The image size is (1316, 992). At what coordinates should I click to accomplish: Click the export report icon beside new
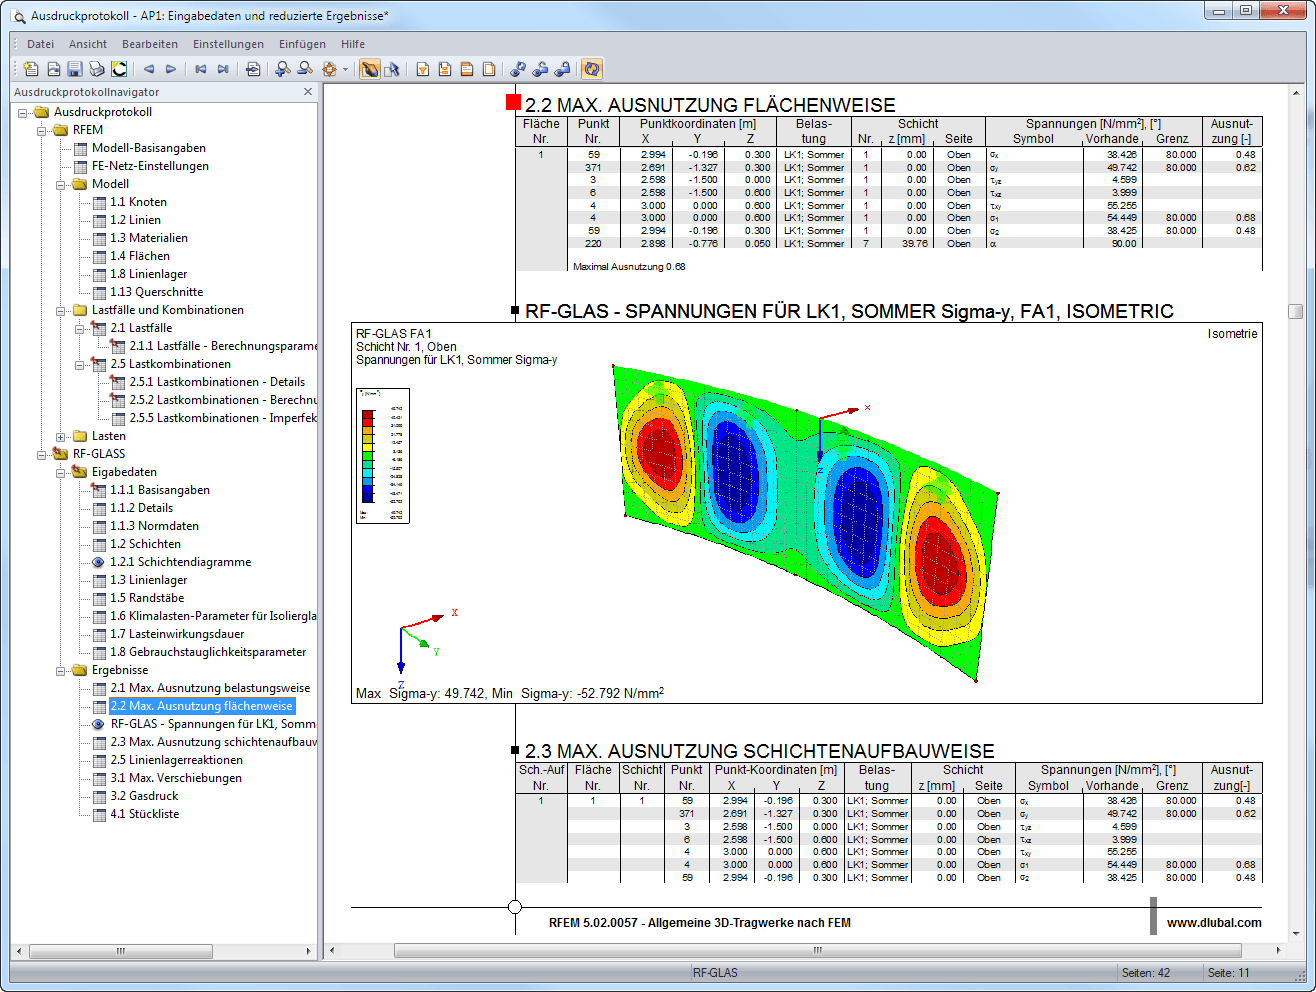pos(53,69)
